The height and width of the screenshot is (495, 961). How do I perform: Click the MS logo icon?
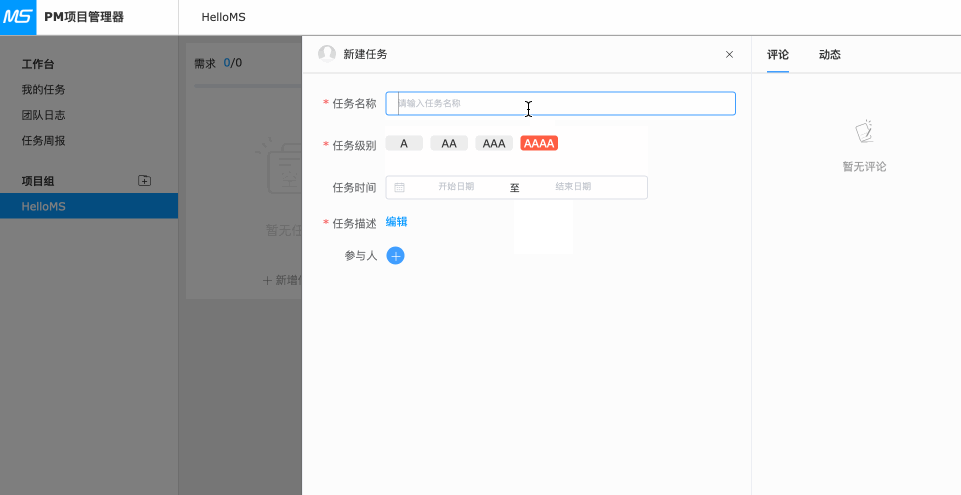click(x=18, y=17)
